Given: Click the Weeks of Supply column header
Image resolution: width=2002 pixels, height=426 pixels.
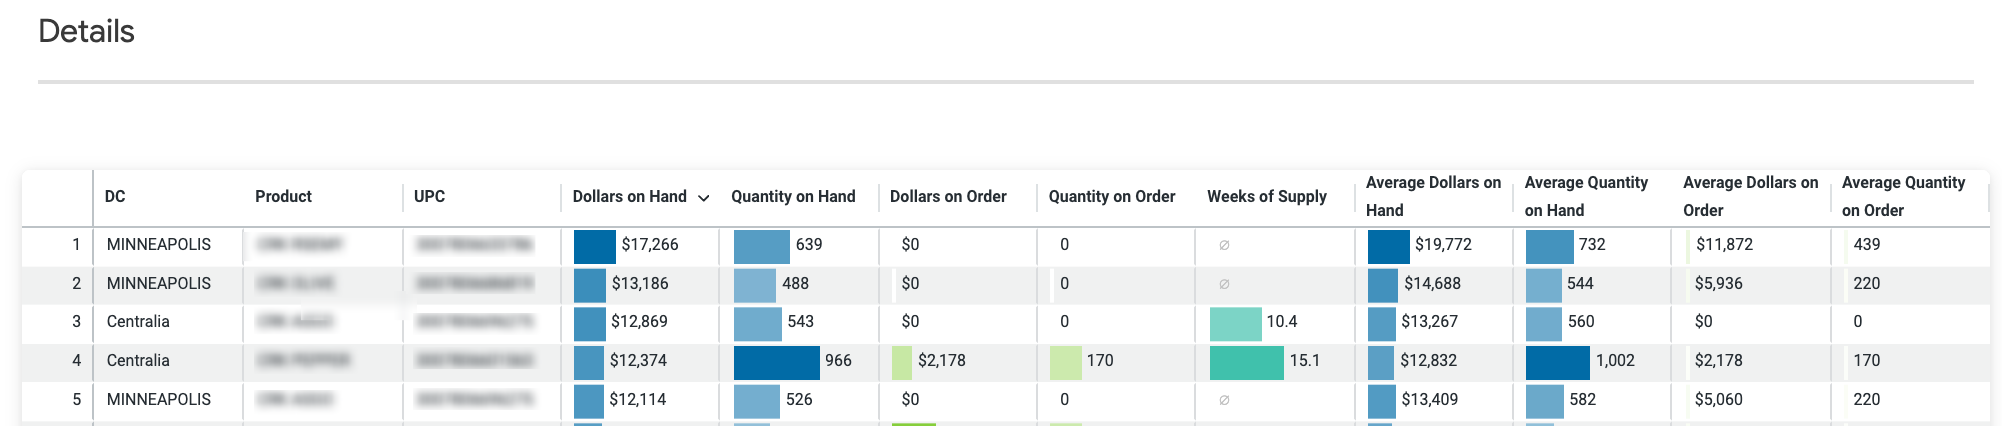Looking at the screenshot, I should click(x=1267, y=196).
